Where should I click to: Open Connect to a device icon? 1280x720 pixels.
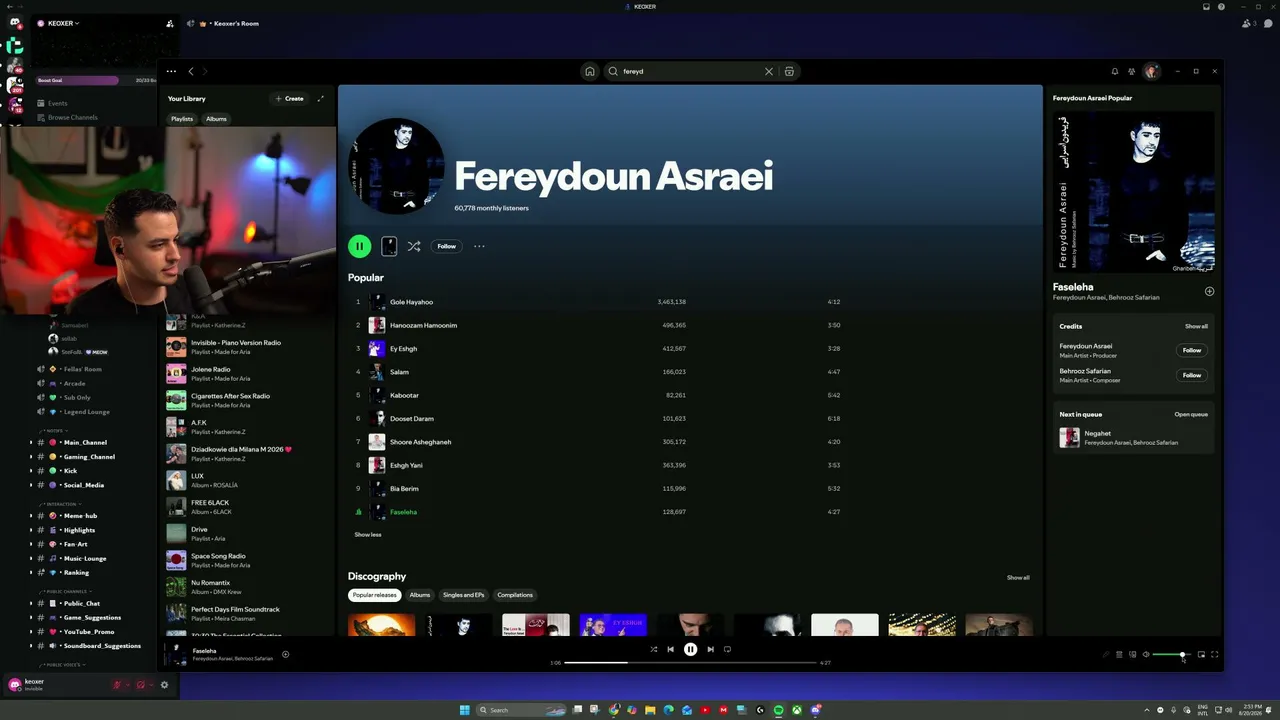(x=1132, y=655)
